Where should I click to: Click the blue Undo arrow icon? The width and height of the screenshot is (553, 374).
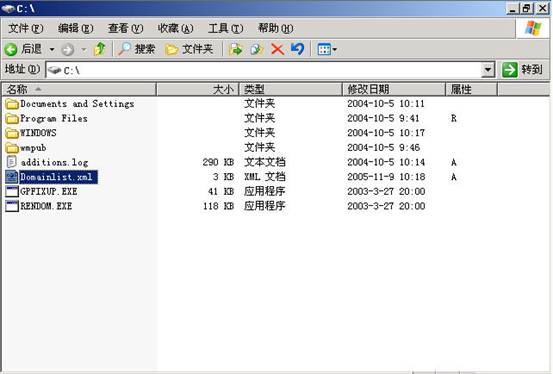(x=298, y=49)
